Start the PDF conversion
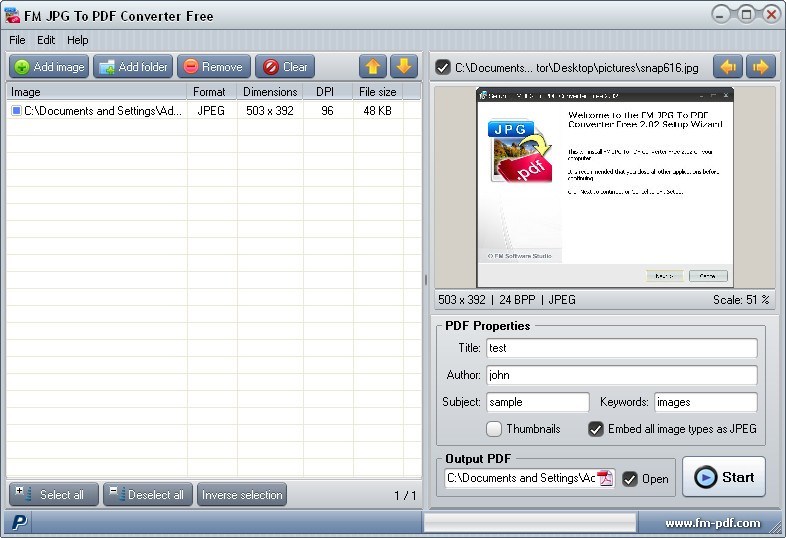Viewport: 786px width, 538px height. pos(724,477)
